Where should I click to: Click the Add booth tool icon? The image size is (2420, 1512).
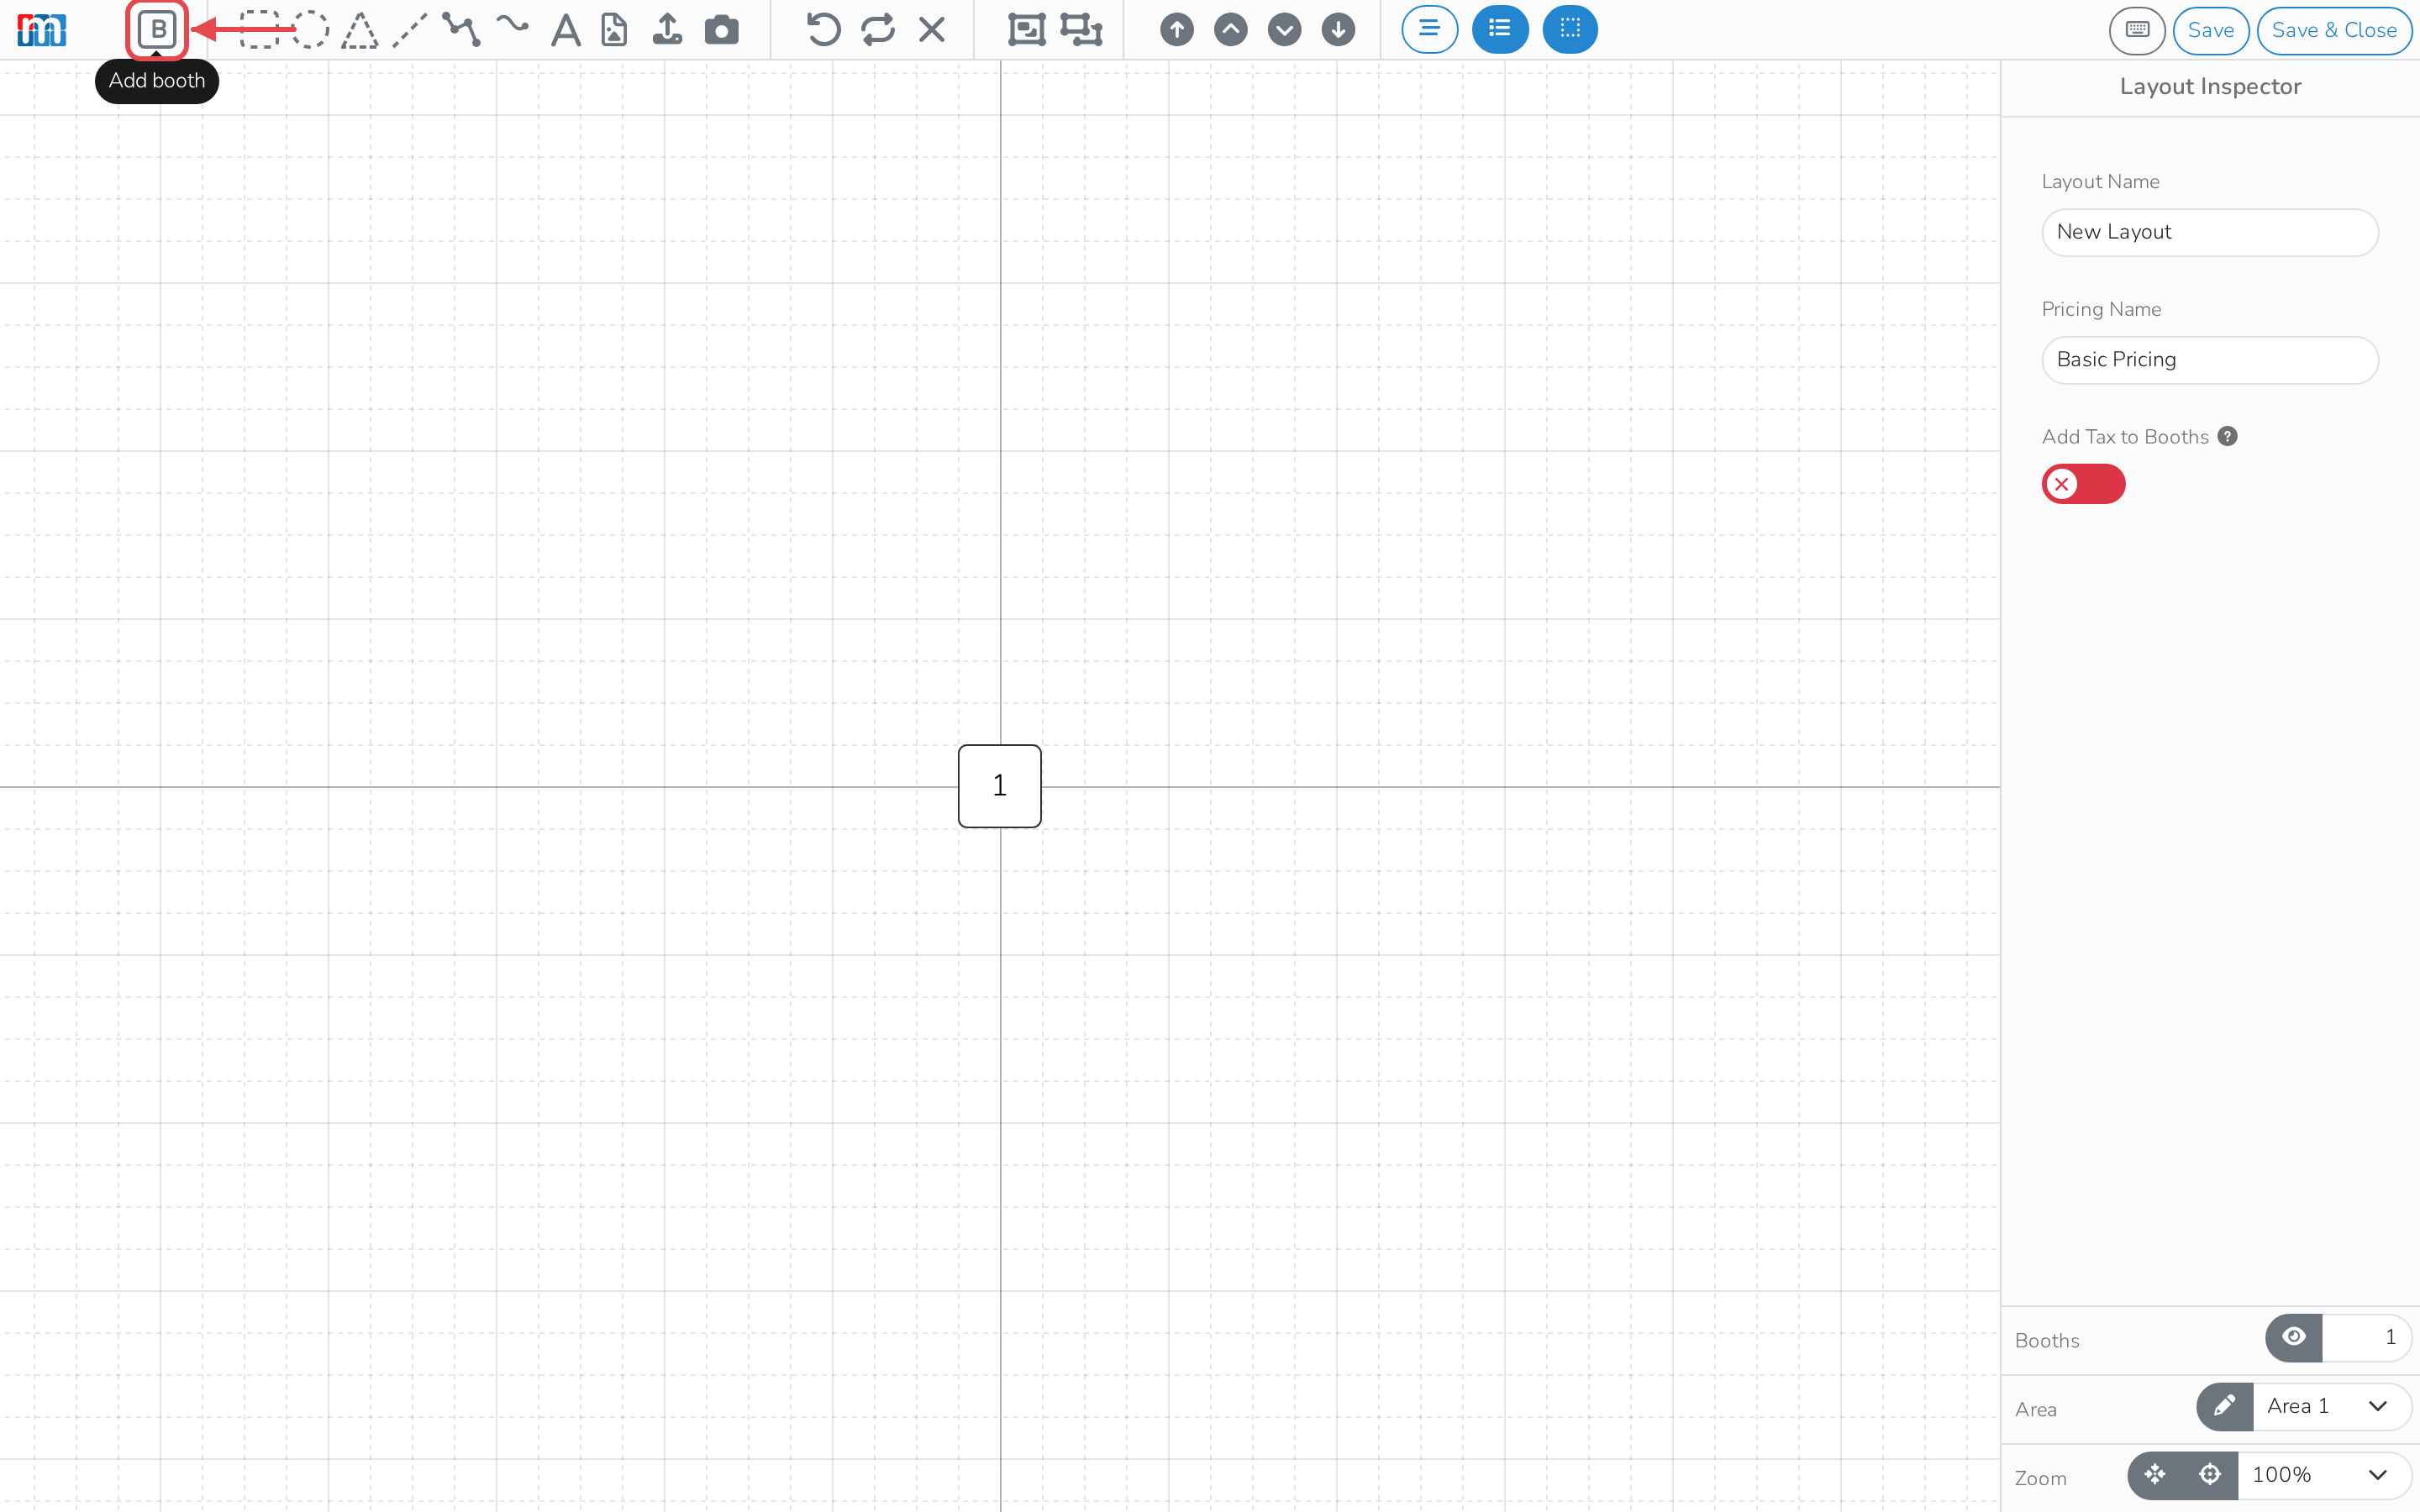(x=157, y=30)
